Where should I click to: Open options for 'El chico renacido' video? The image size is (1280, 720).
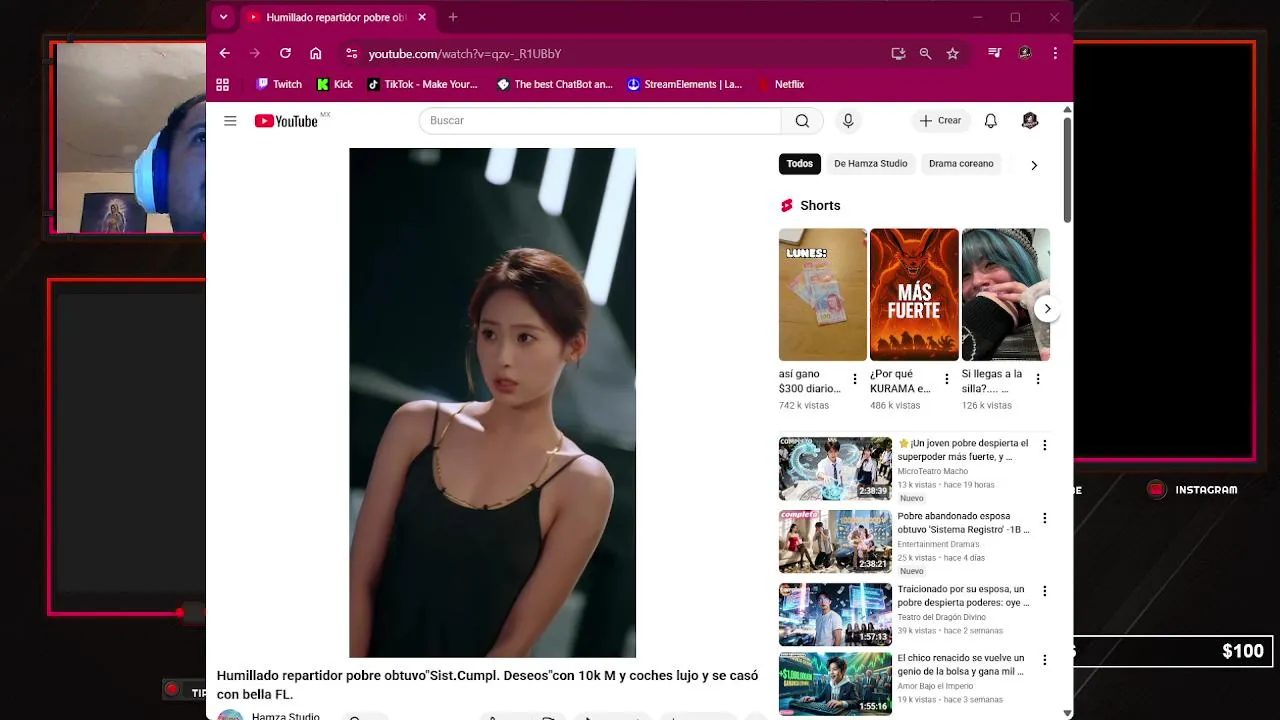click(1045, 660)
